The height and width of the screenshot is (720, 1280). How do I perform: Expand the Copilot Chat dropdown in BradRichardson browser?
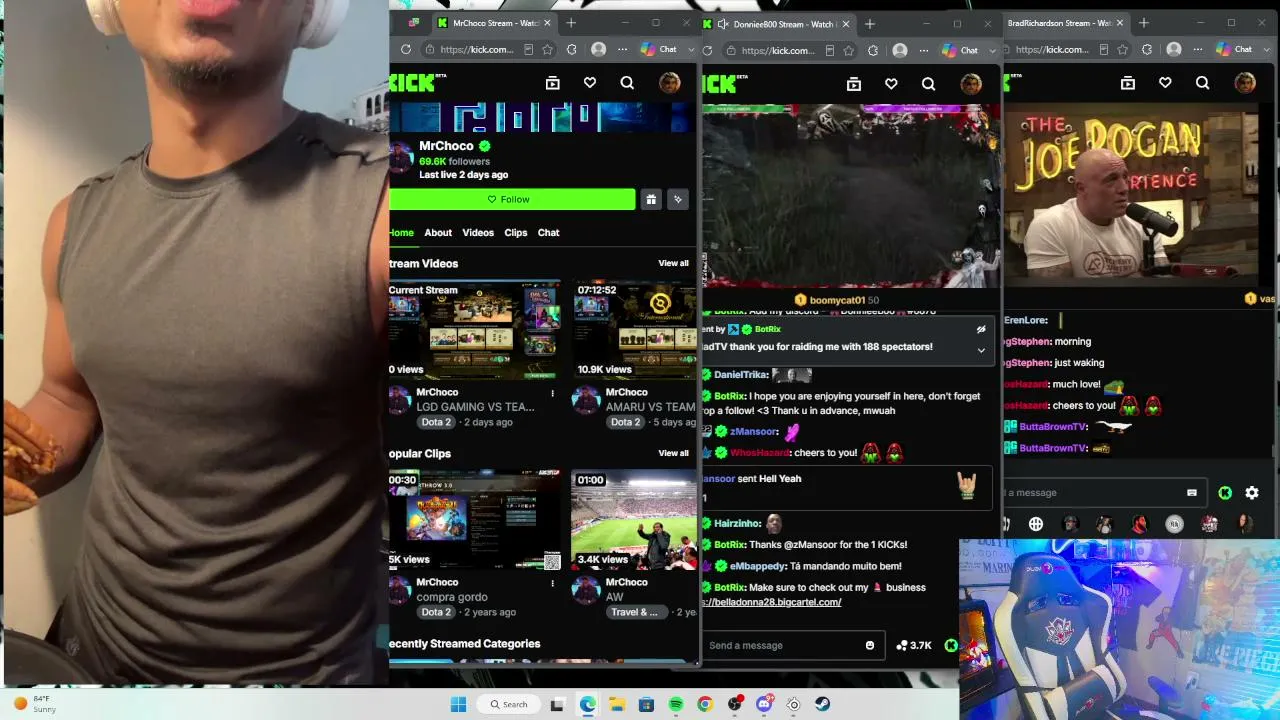click(x=1267, y=50)
